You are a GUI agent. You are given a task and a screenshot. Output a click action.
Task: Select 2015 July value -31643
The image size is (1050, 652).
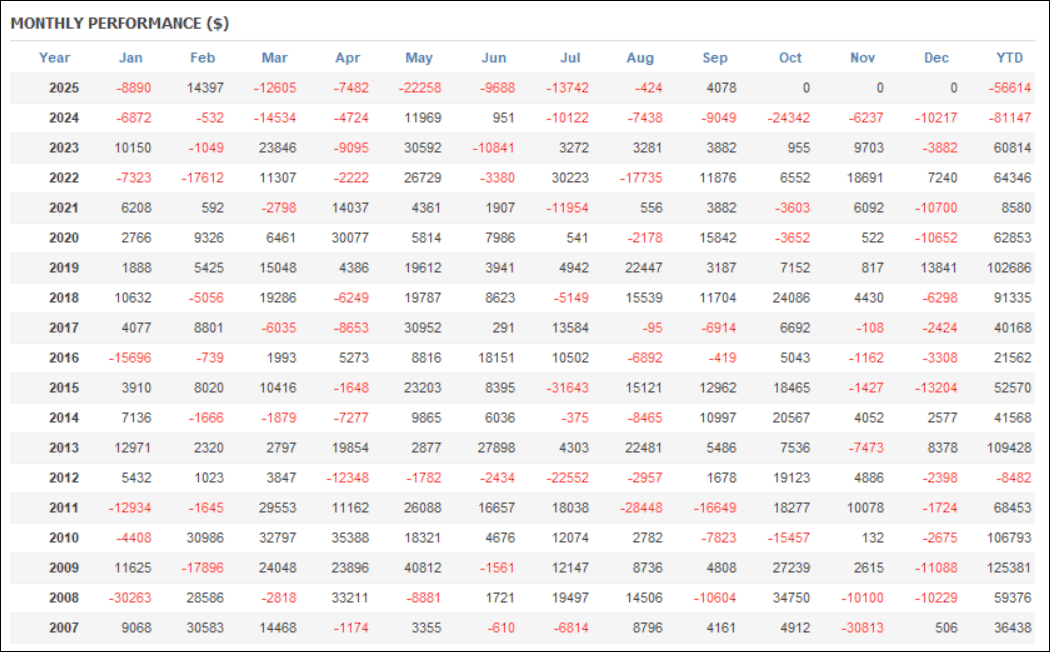pyautogui.click(x=567, y=388)
